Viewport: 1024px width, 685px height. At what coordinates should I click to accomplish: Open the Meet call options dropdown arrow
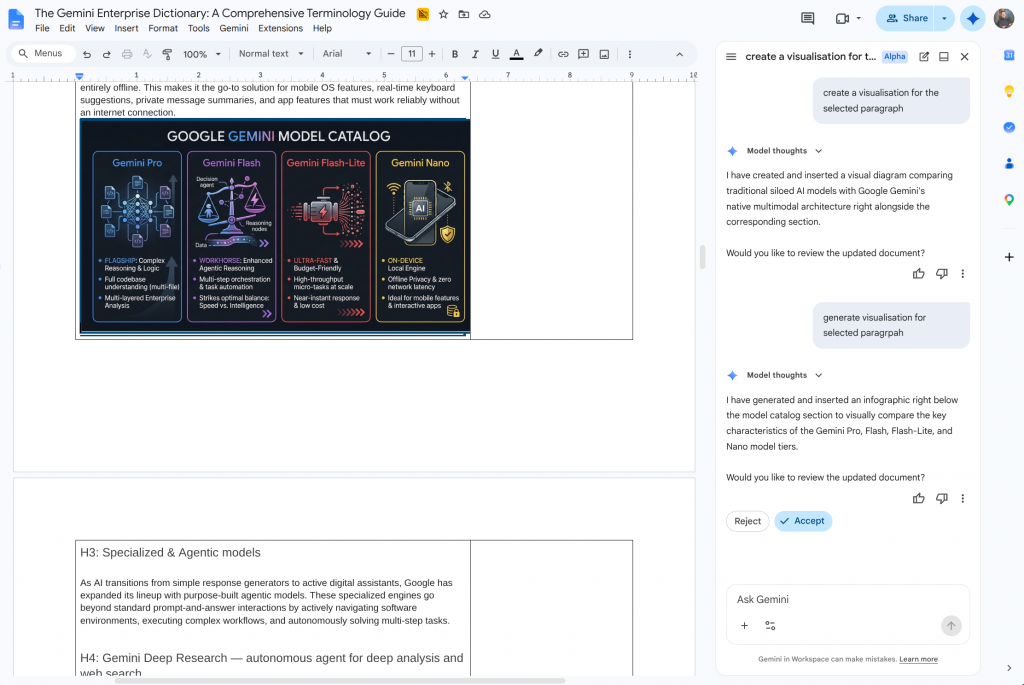pyautogui.click(x=859, y=18)
